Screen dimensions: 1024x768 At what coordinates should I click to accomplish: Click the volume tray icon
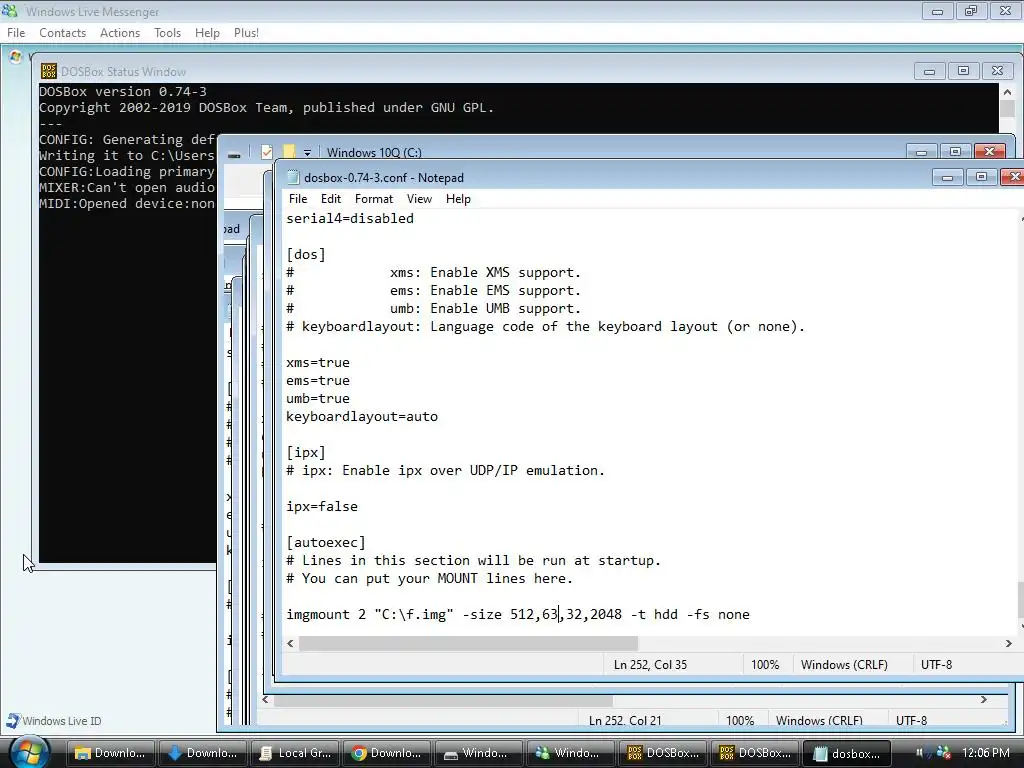click(x=921, y=753)
